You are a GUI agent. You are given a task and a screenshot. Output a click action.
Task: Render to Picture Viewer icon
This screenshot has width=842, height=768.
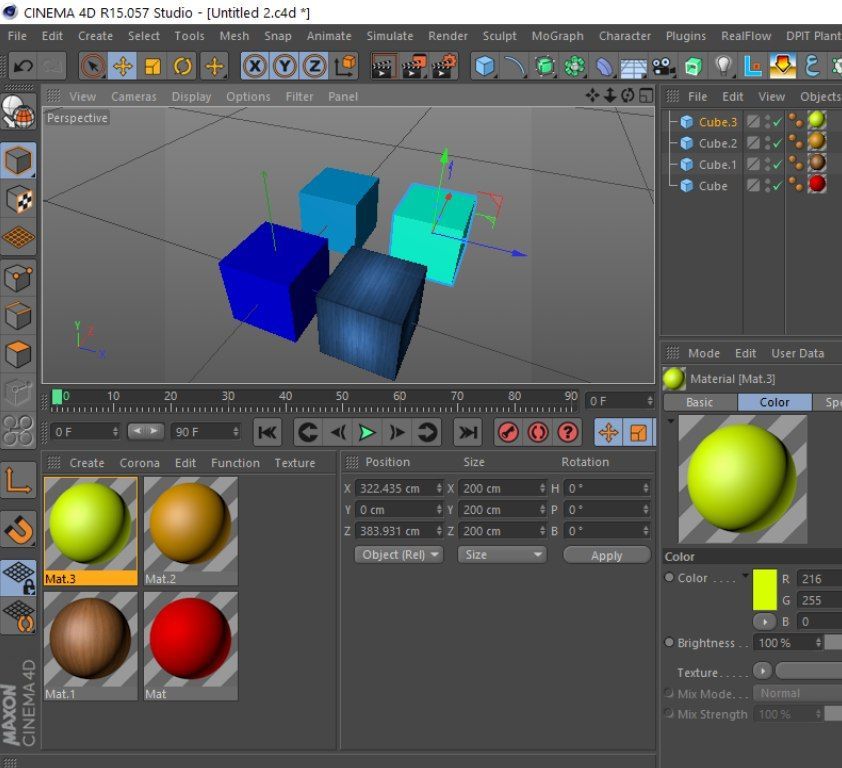(x=414, y=66)
